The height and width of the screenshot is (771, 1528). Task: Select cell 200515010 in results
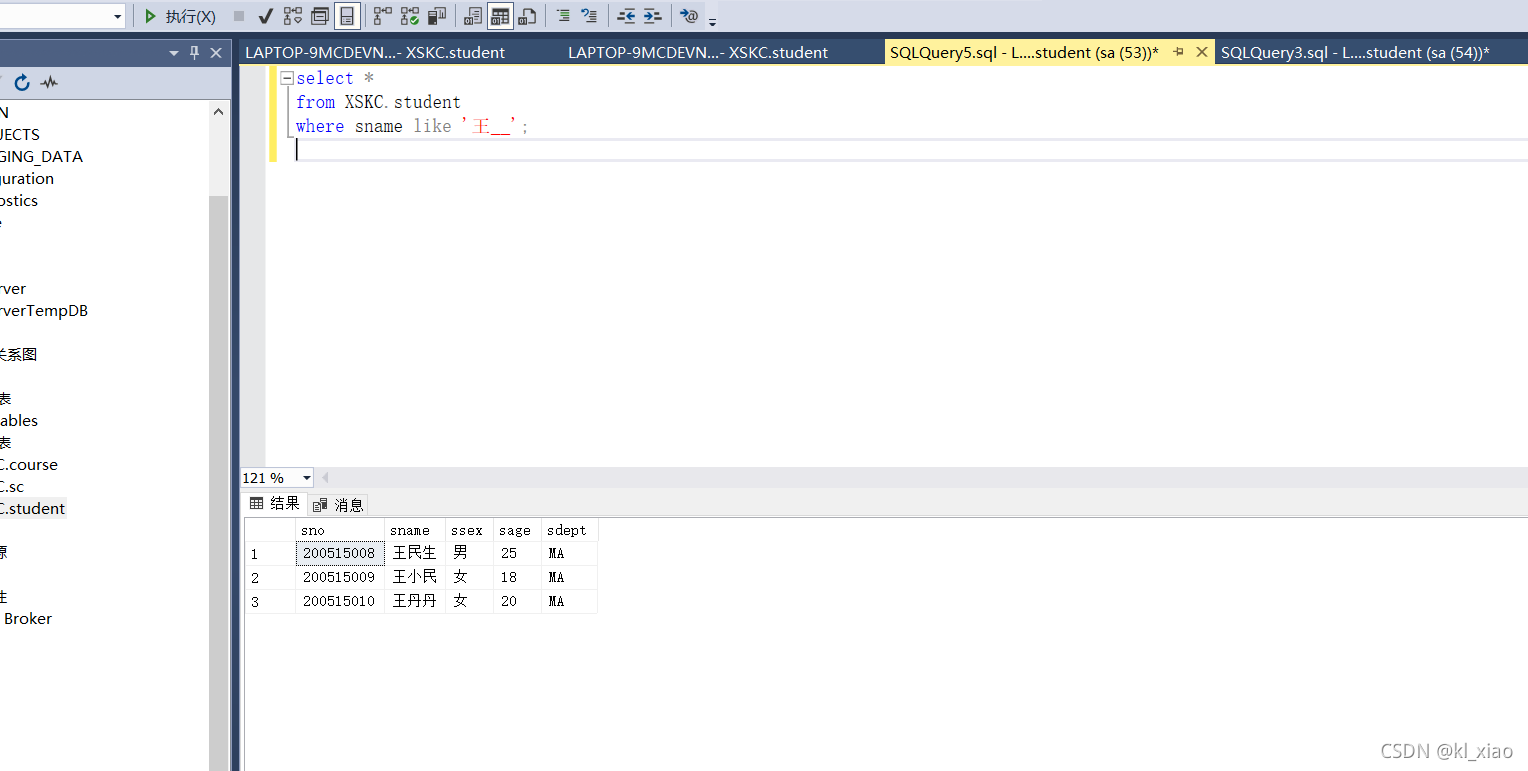[340, 601]
